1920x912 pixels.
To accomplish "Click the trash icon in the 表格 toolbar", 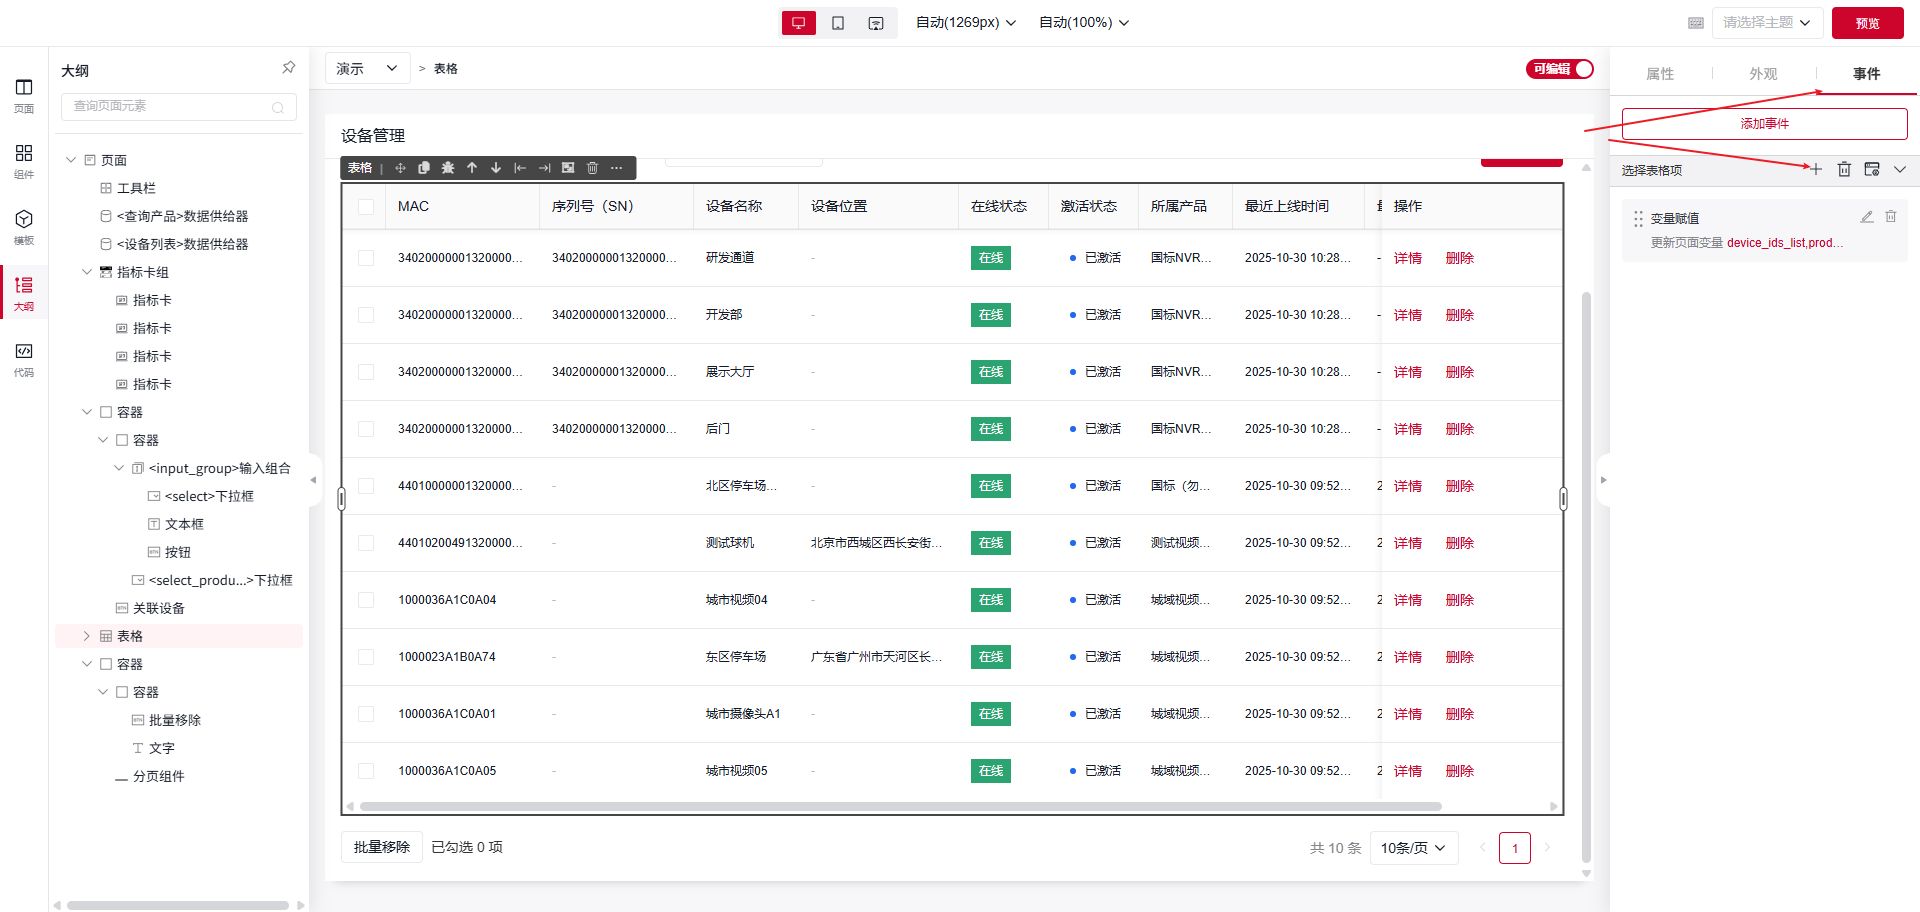I will (x=592, y=168).
